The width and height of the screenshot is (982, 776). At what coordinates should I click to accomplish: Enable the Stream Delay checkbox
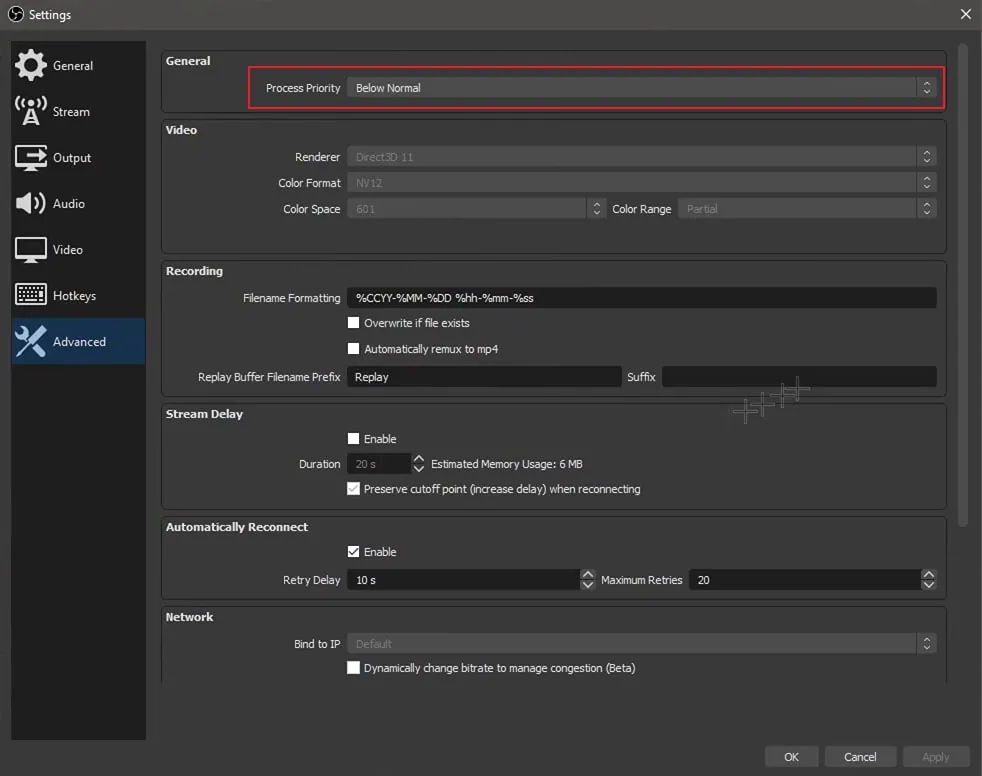[x=353, y=439]
